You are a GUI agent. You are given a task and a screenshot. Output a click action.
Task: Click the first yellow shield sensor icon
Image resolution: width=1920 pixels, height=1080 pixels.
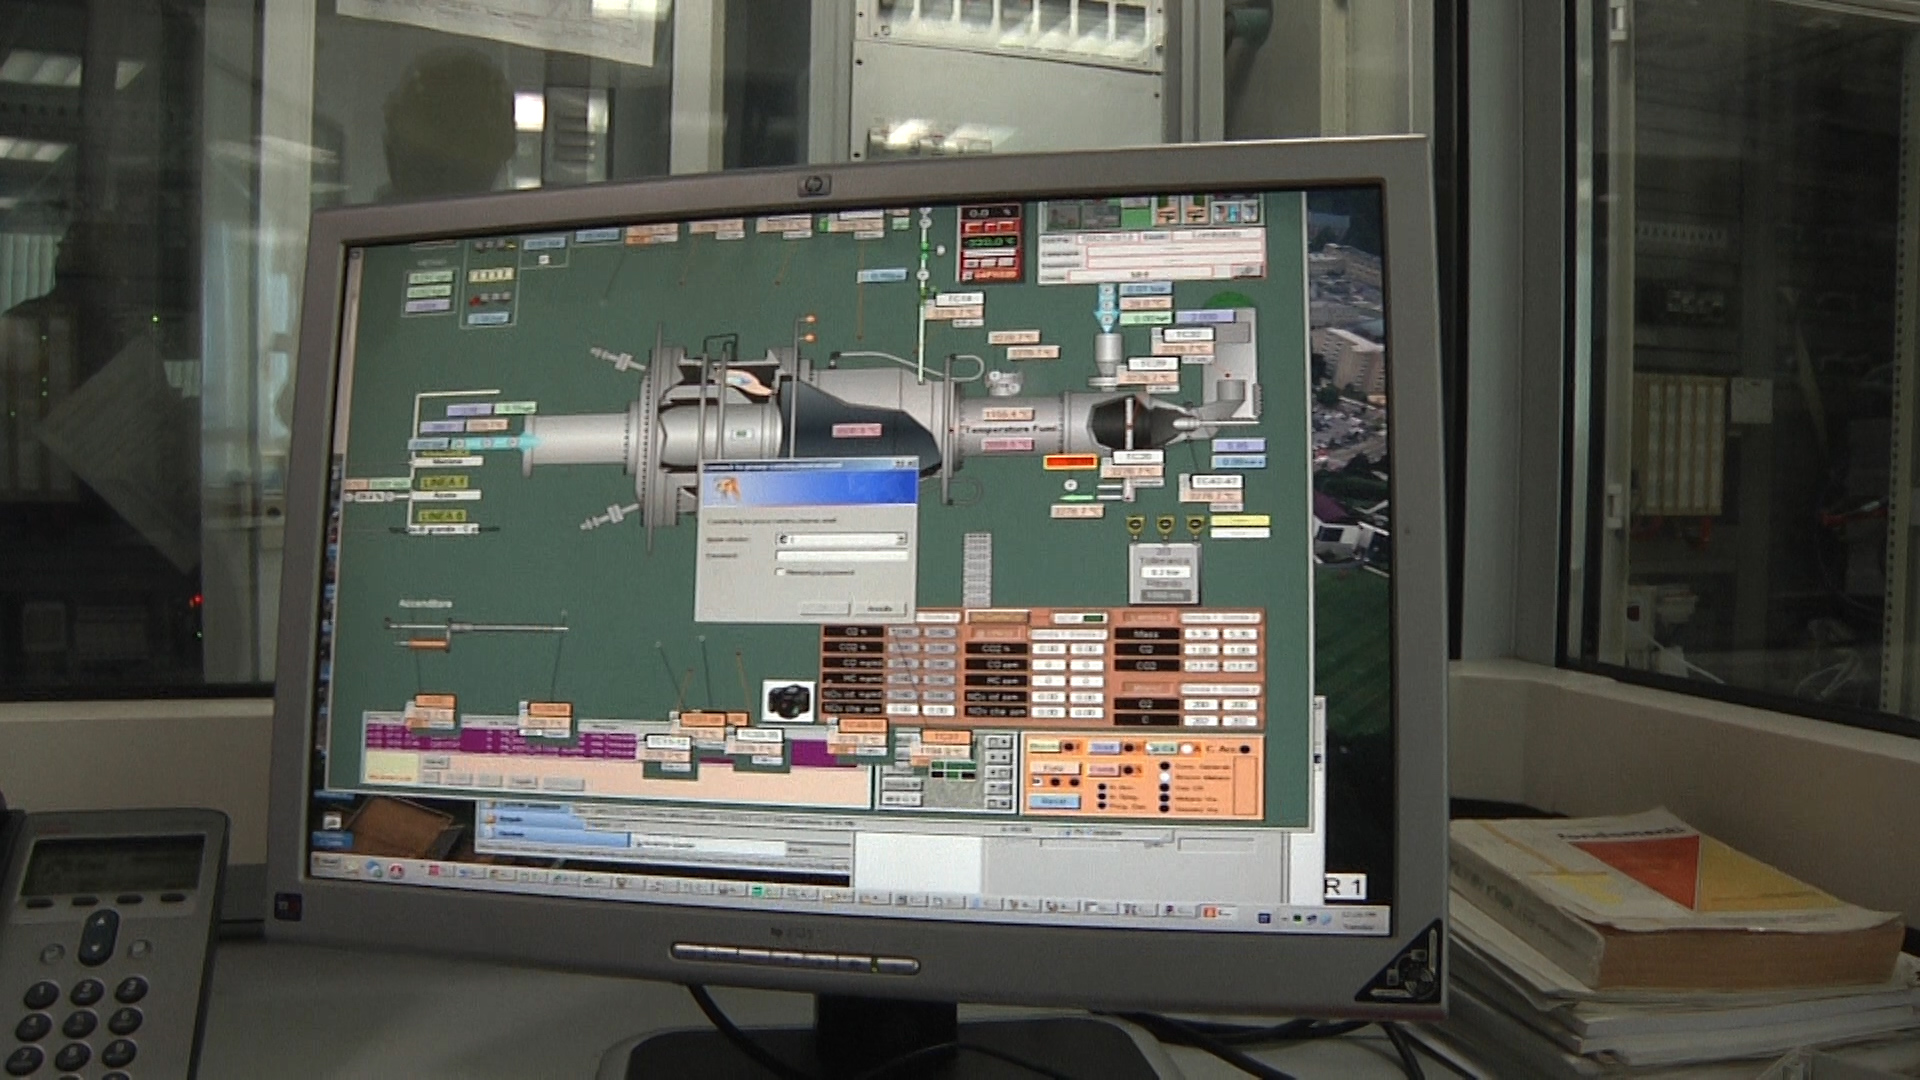coord(1136,526)
